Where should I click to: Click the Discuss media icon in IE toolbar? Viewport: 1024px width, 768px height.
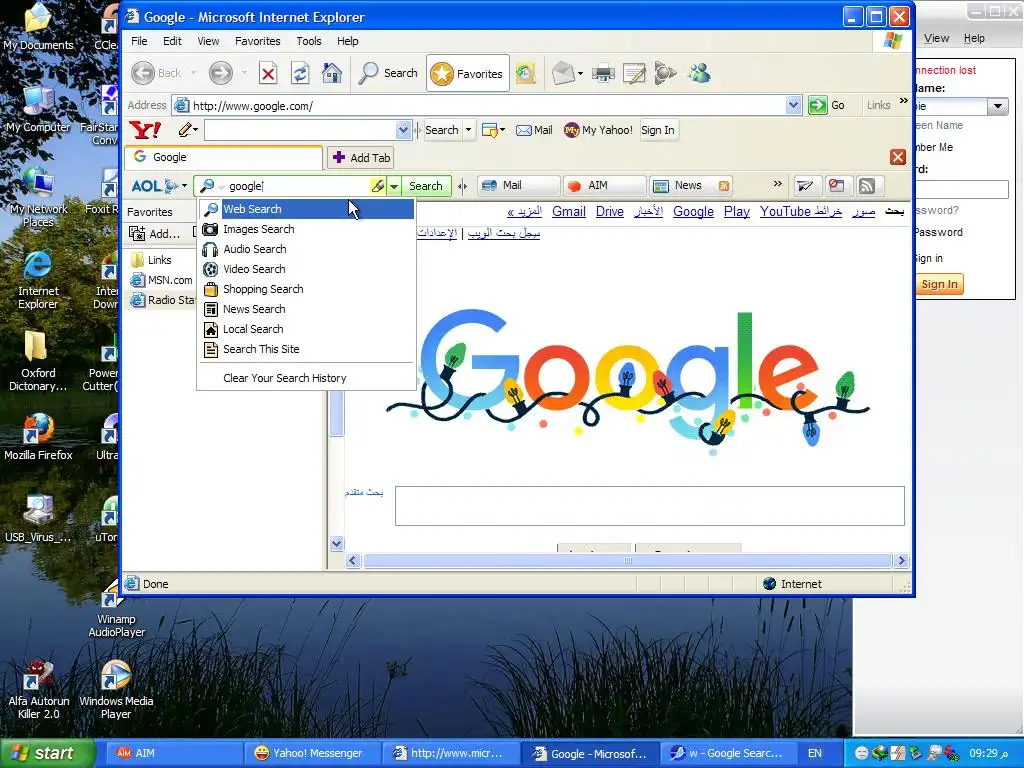(x=665, y=73)
